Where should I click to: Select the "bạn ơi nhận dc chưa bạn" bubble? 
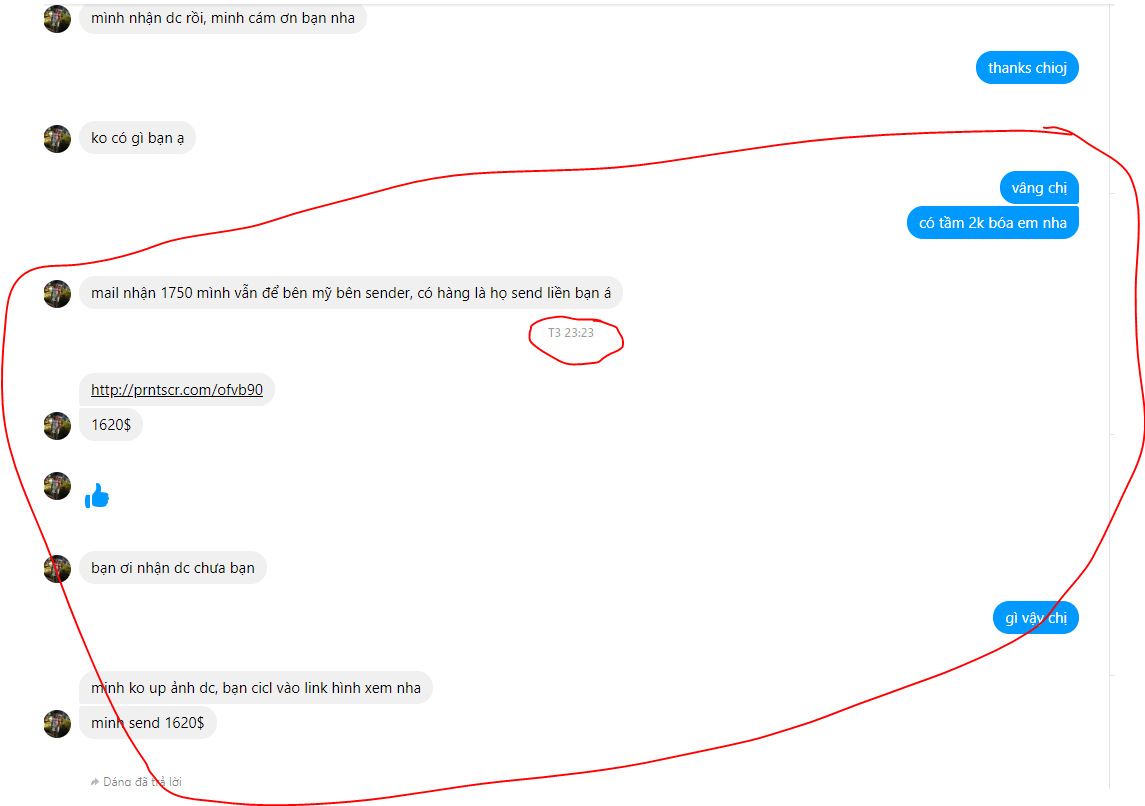[x=172, y=568]
